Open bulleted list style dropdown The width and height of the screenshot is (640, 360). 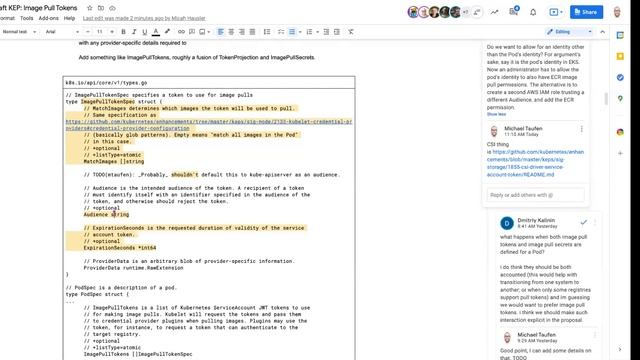[x=300, y=32]
